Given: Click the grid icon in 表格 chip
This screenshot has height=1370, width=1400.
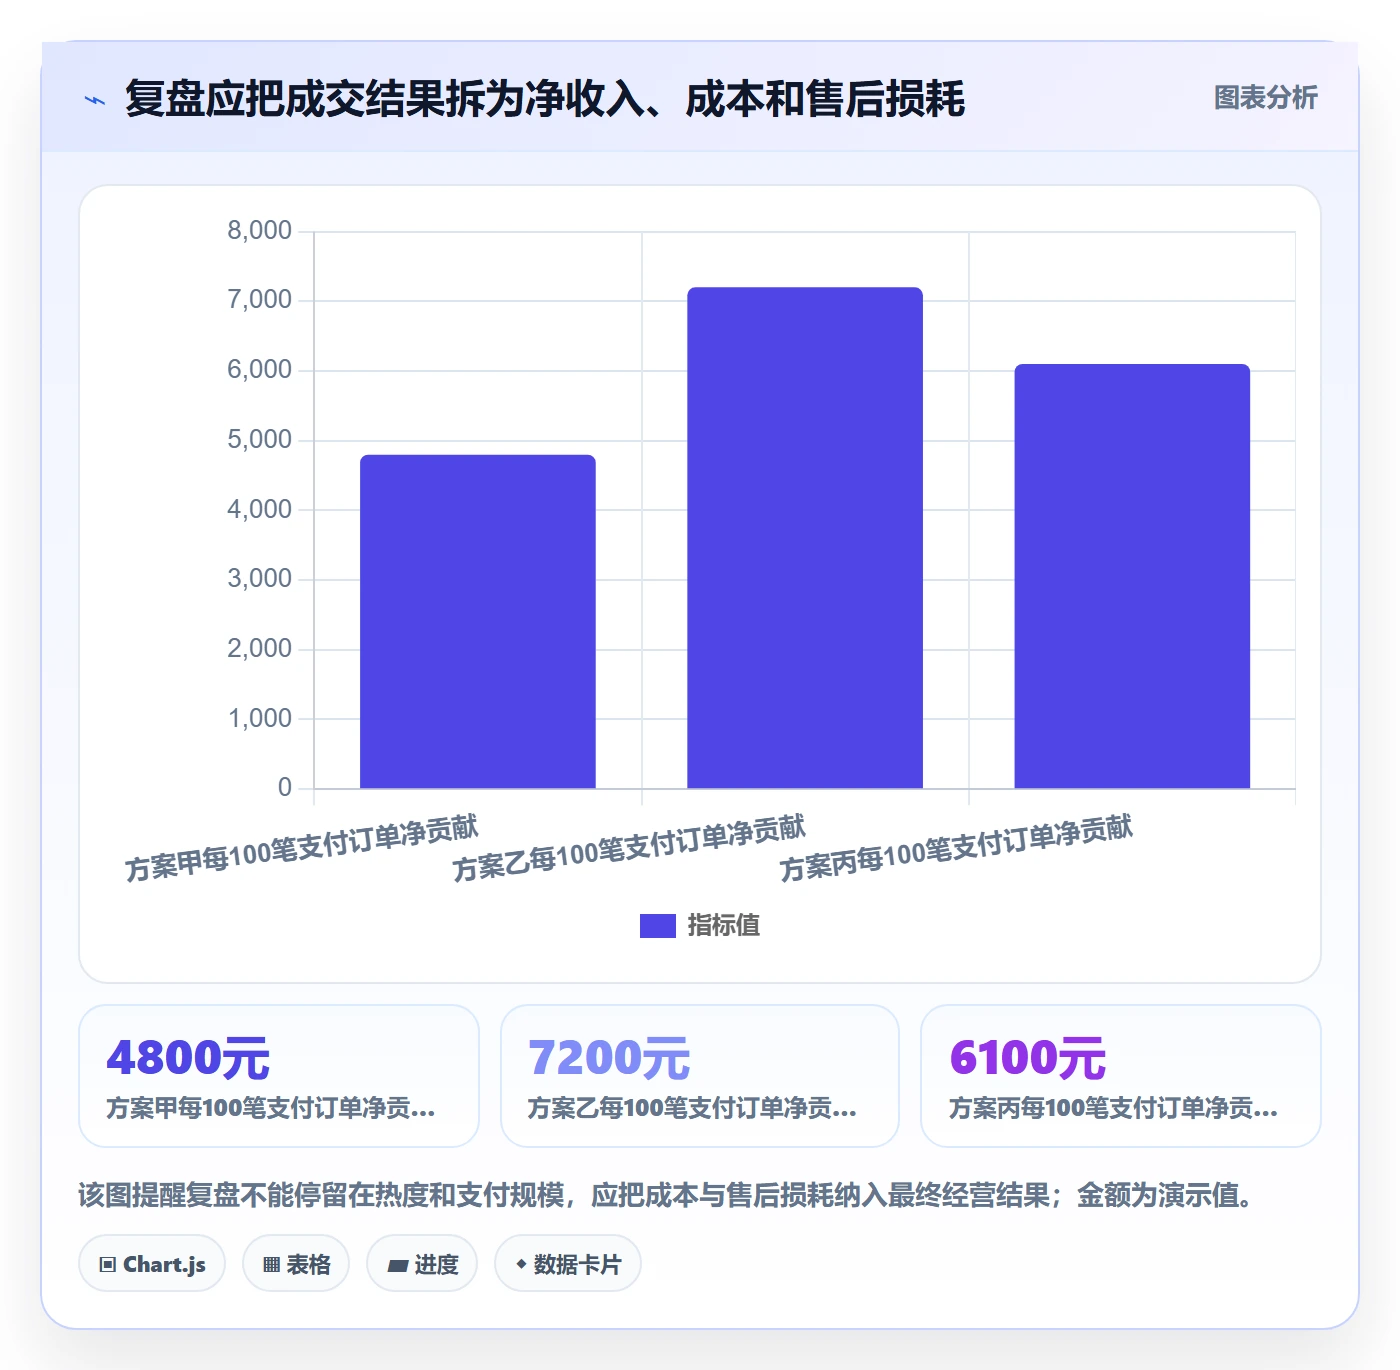Looking at the screenshot, I should (x=271, y=1265).
